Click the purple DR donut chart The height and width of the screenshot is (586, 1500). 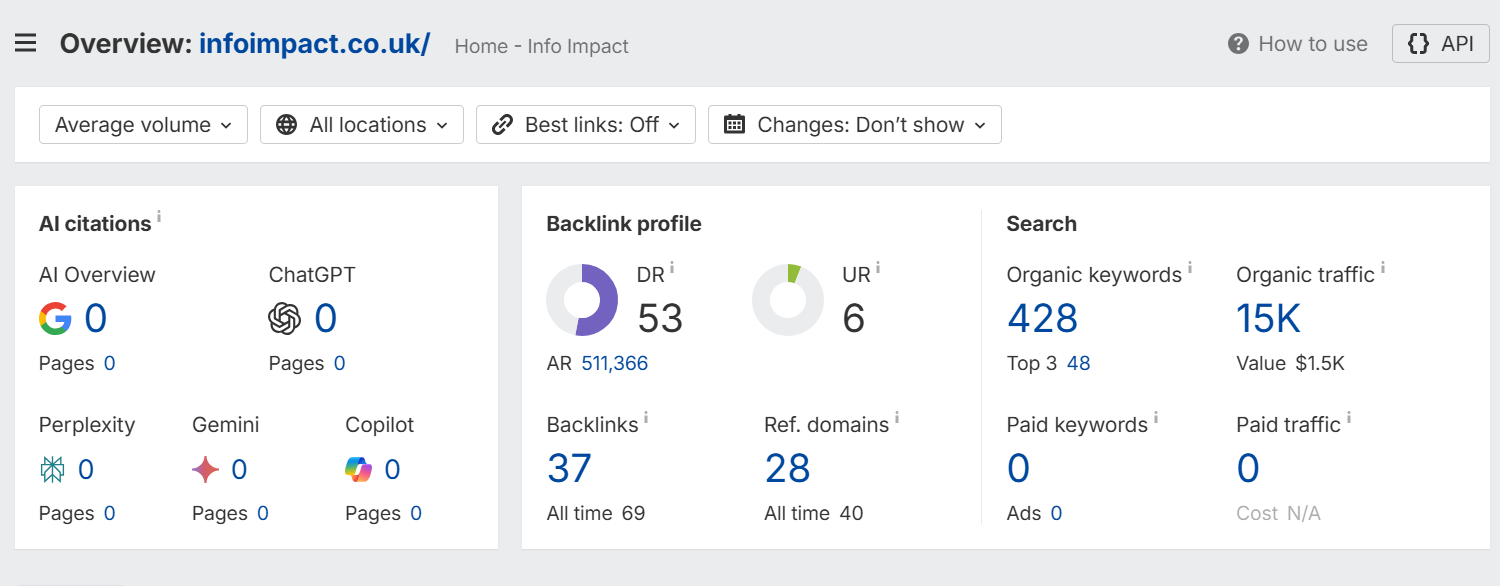582,300
